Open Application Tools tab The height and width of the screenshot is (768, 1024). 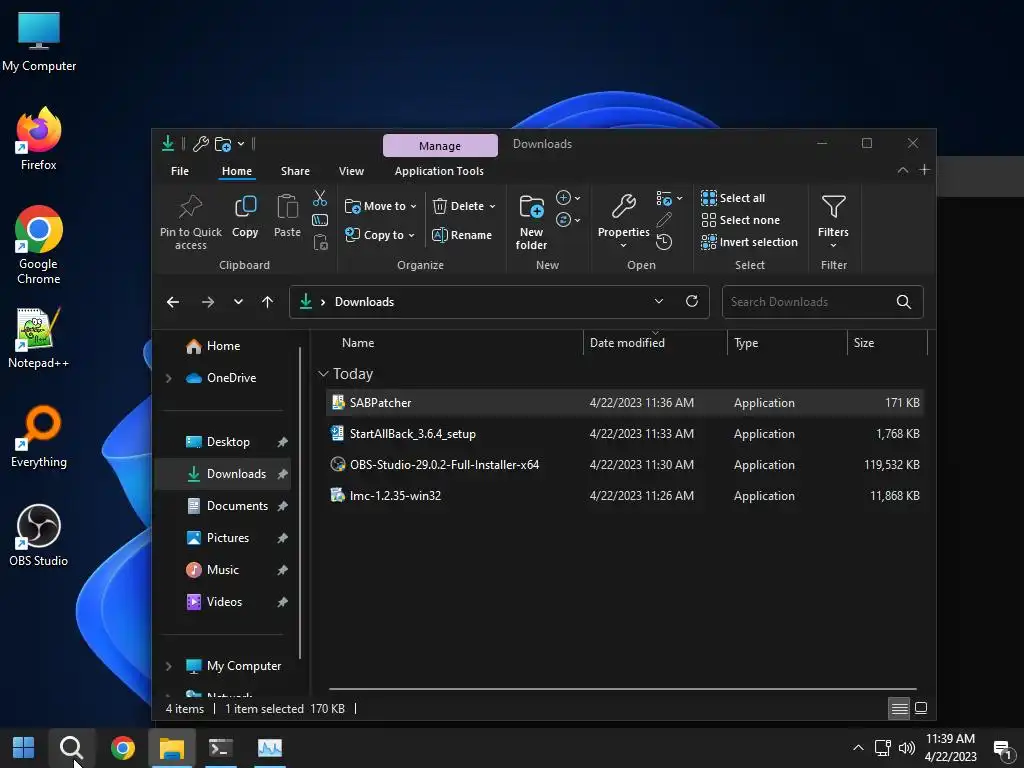pyautogui.click(x=439, y=171)
